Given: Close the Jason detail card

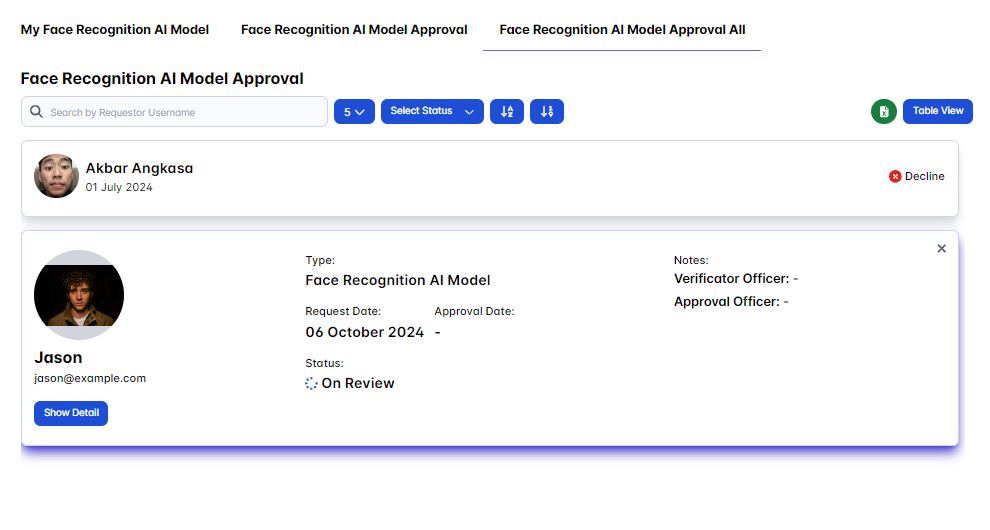Looking at the screenshot, I should pyautogui.click(x=941, y=249).
